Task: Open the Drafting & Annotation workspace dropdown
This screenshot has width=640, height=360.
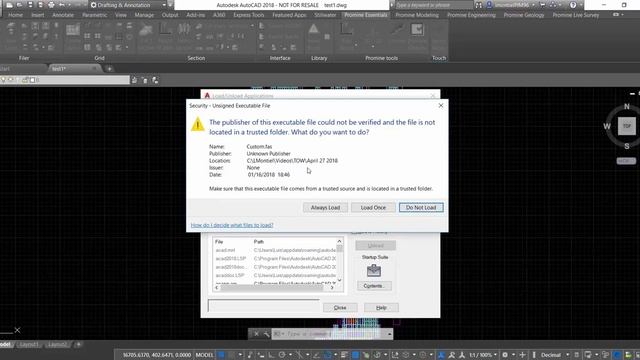Action: pos(128,5)
